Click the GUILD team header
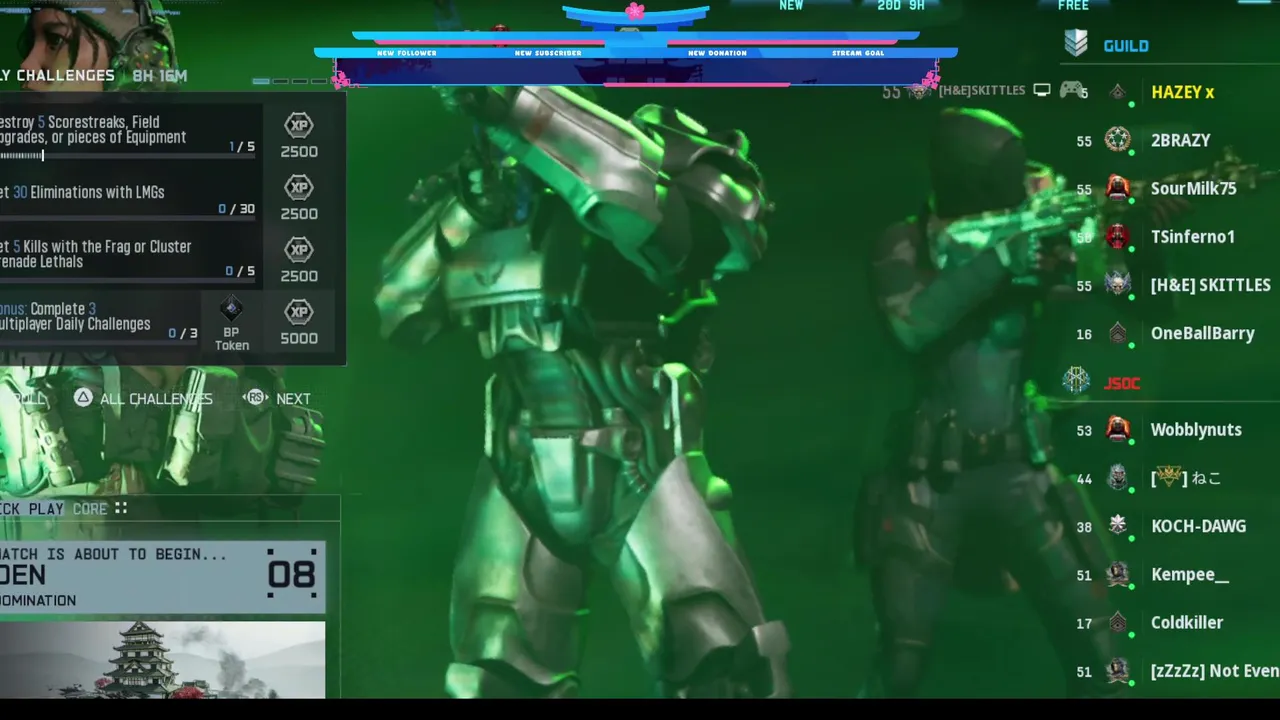The width and height of the screenshot is (1280, 720). tap(1126, 45)
